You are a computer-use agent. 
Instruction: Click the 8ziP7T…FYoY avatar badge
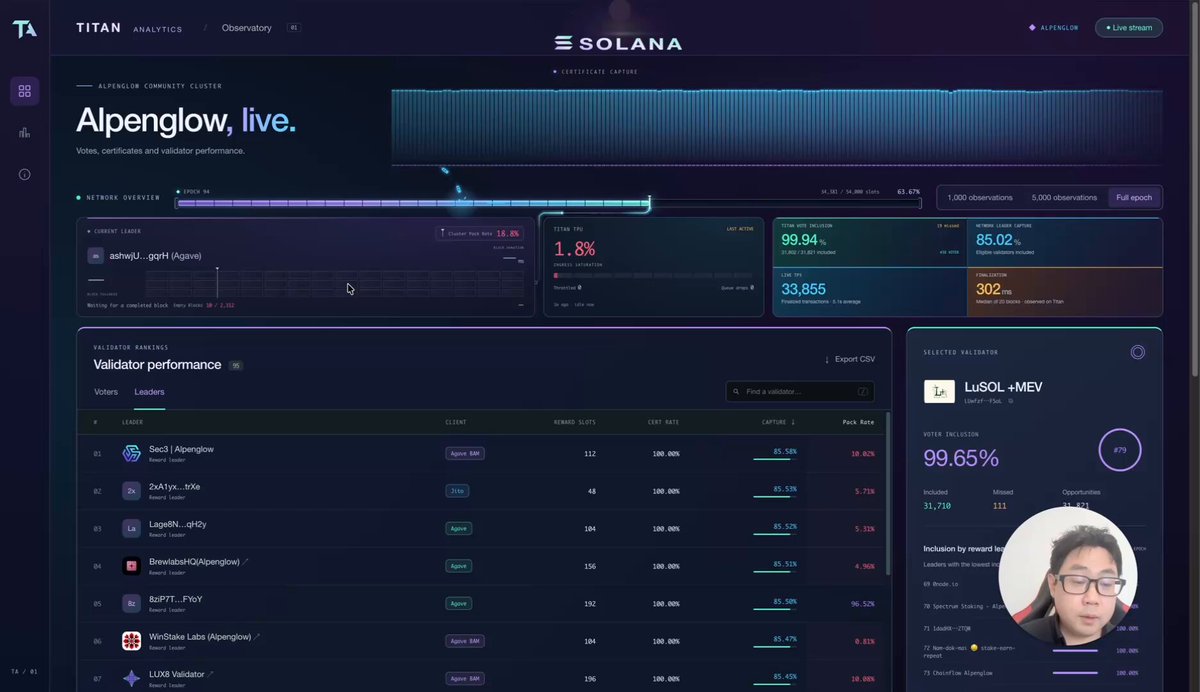pos(131,603)
